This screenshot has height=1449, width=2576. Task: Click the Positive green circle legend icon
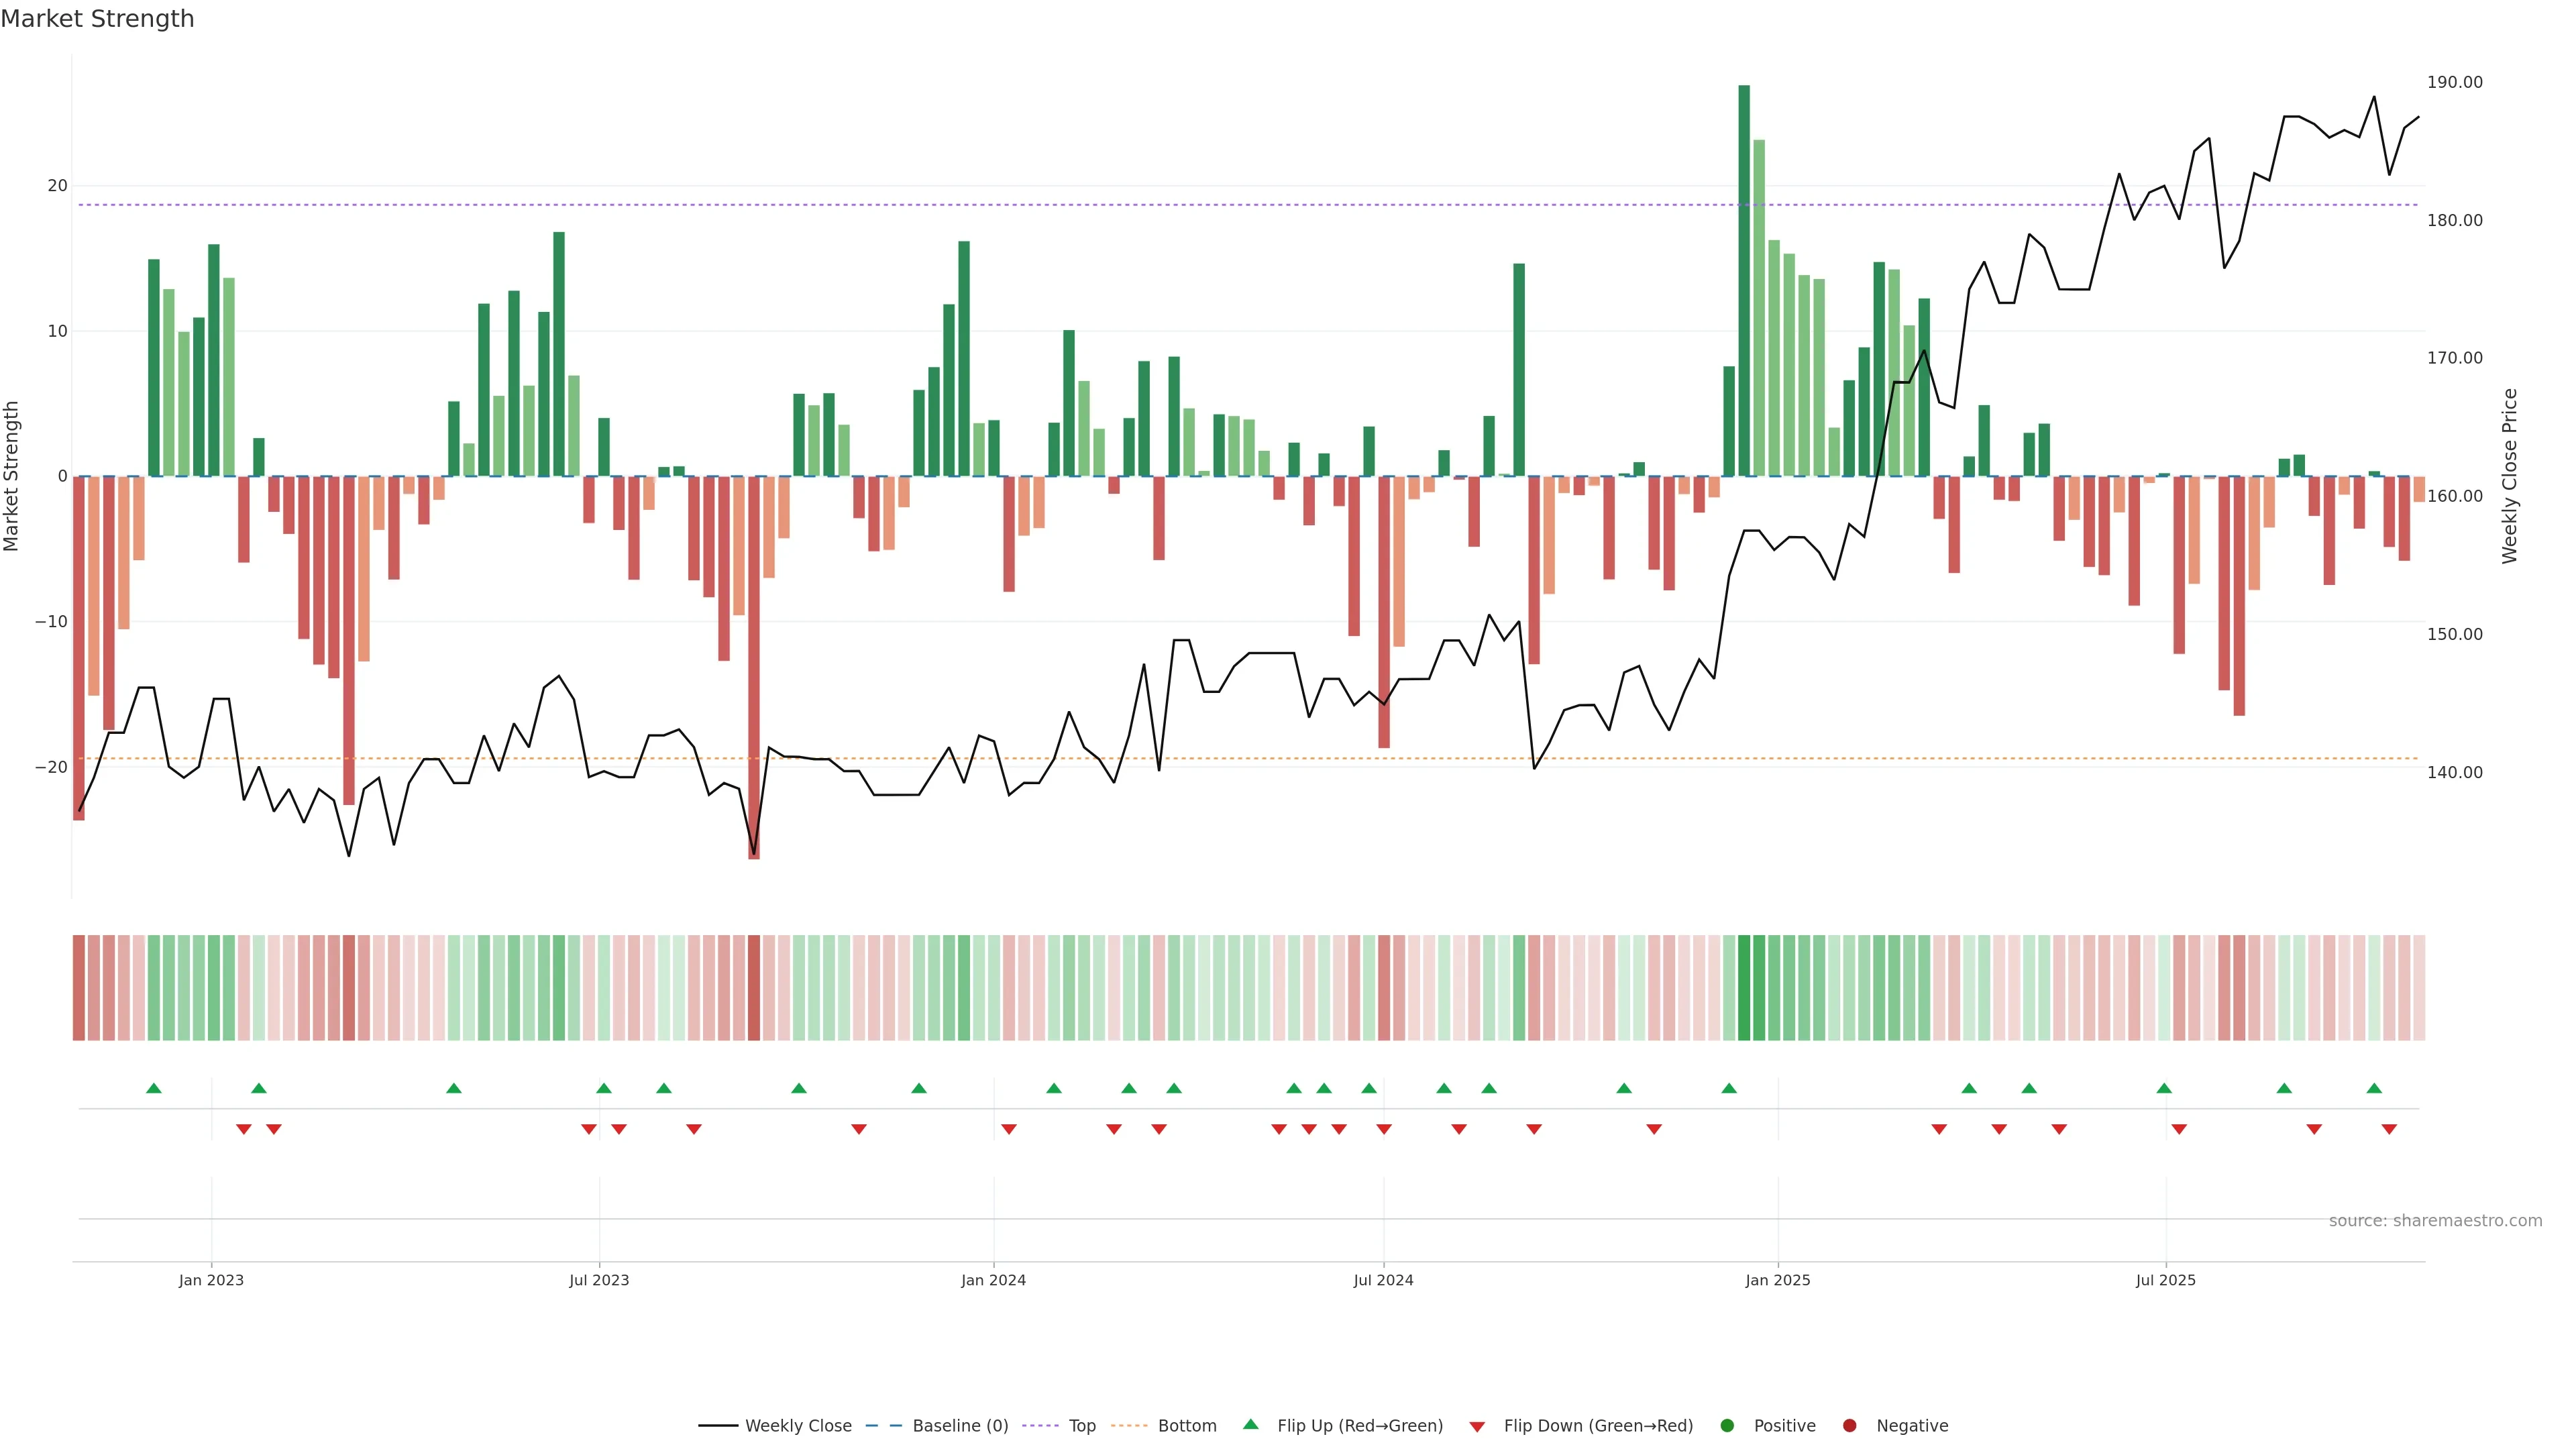(x=1727, y=1426)
